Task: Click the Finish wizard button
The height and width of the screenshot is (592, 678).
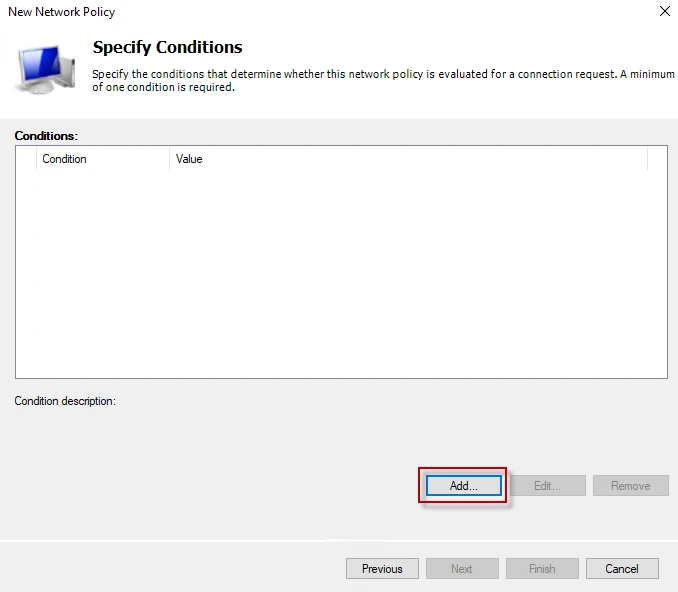Action: pyautogui.click(x=542, y=569)
